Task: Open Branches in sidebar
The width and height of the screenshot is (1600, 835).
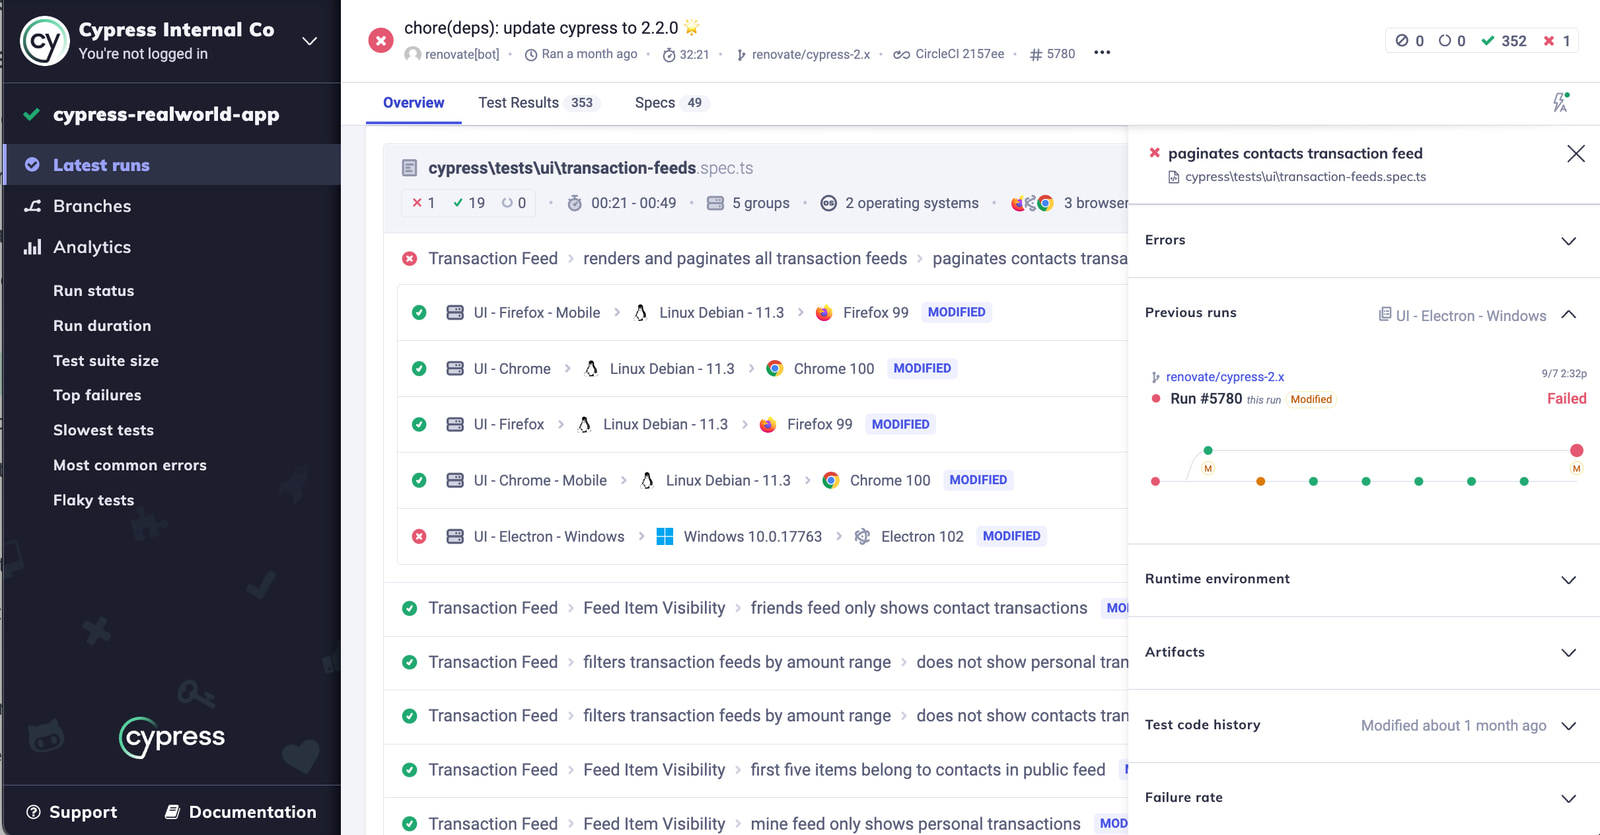Action: point(92,206)
